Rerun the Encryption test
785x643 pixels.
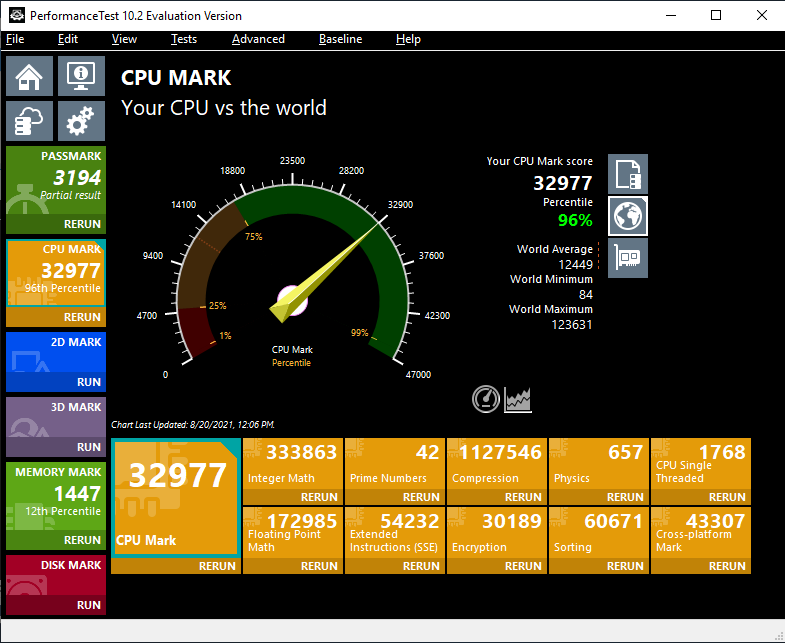tap(497, 566)
